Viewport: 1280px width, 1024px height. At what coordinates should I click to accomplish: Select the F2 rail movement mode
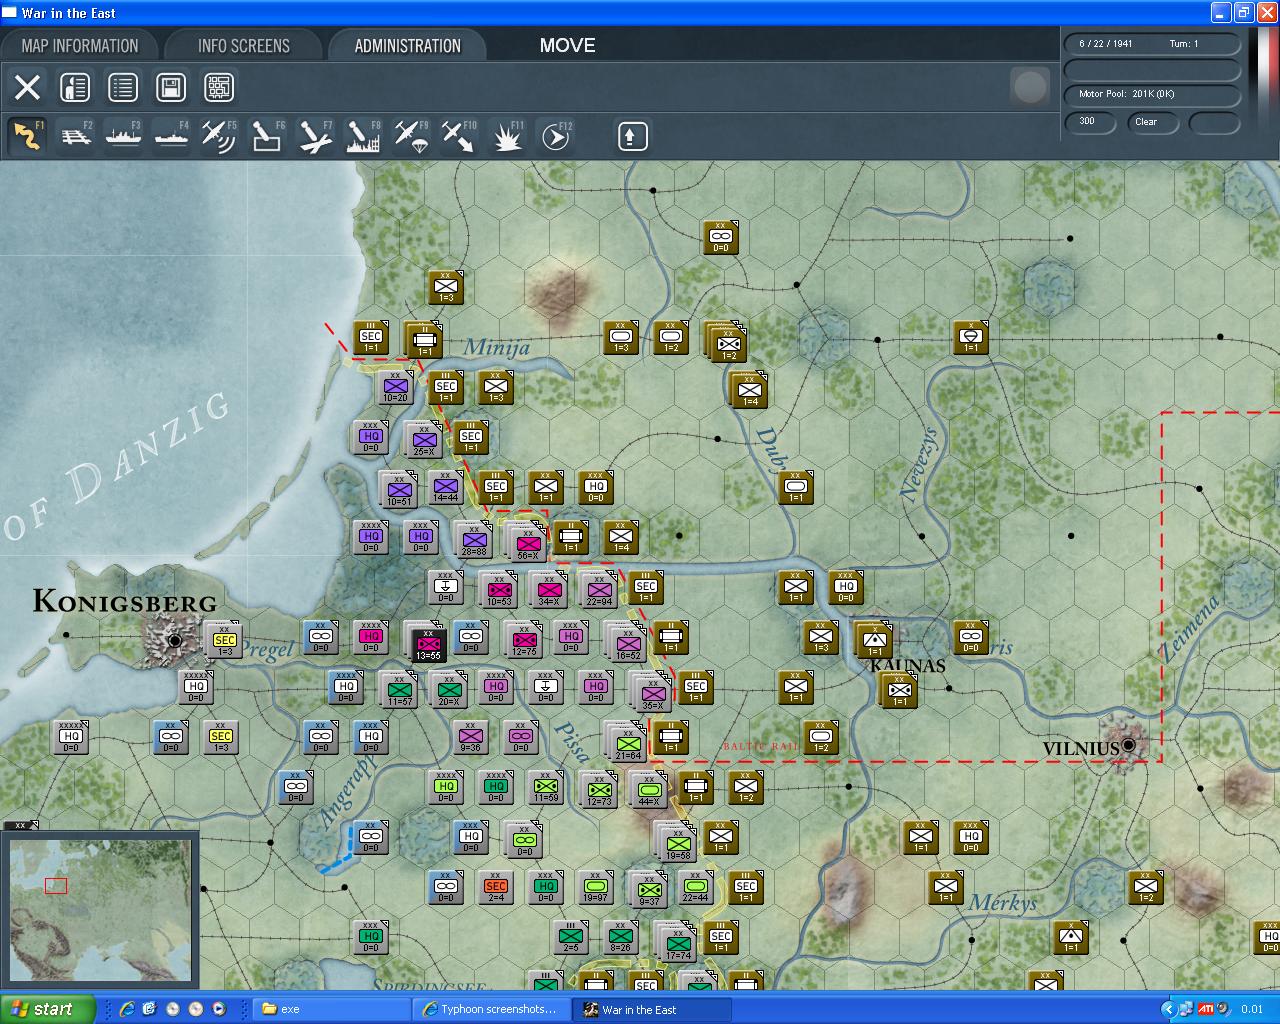pos(75,136)
